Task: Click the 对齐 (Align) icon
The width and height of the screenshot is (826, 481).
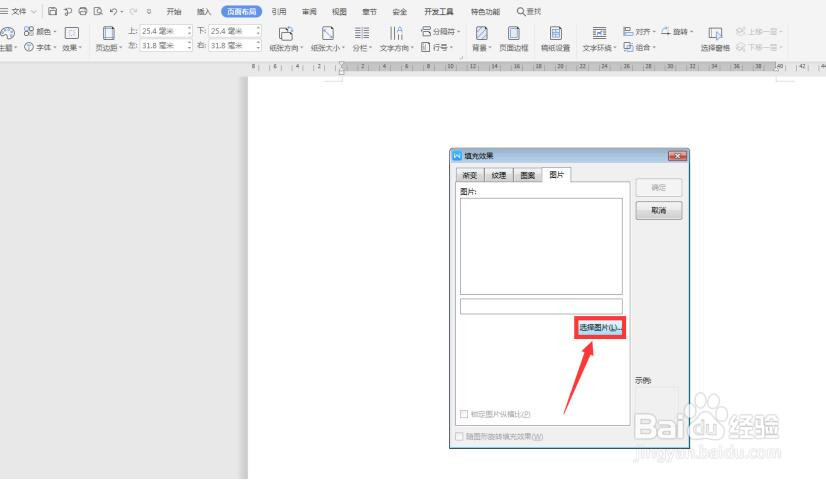Action: click(628, 31)
